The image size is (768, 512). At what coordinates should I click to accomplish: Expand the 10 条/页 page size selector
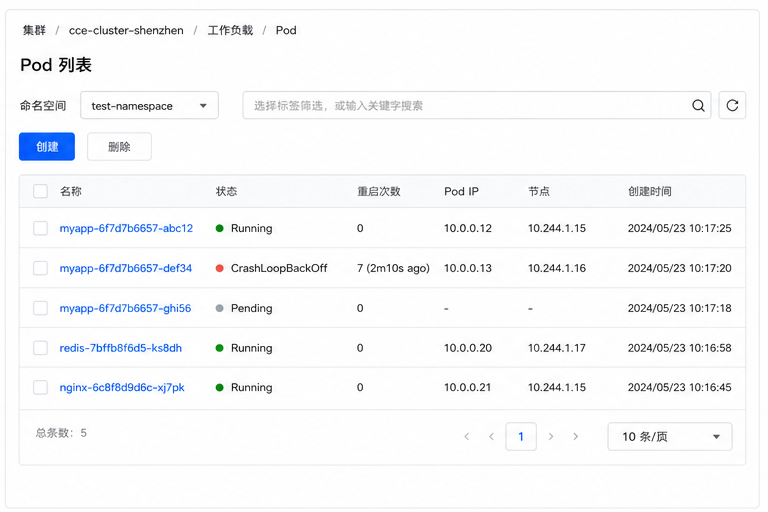coord(670,437)
